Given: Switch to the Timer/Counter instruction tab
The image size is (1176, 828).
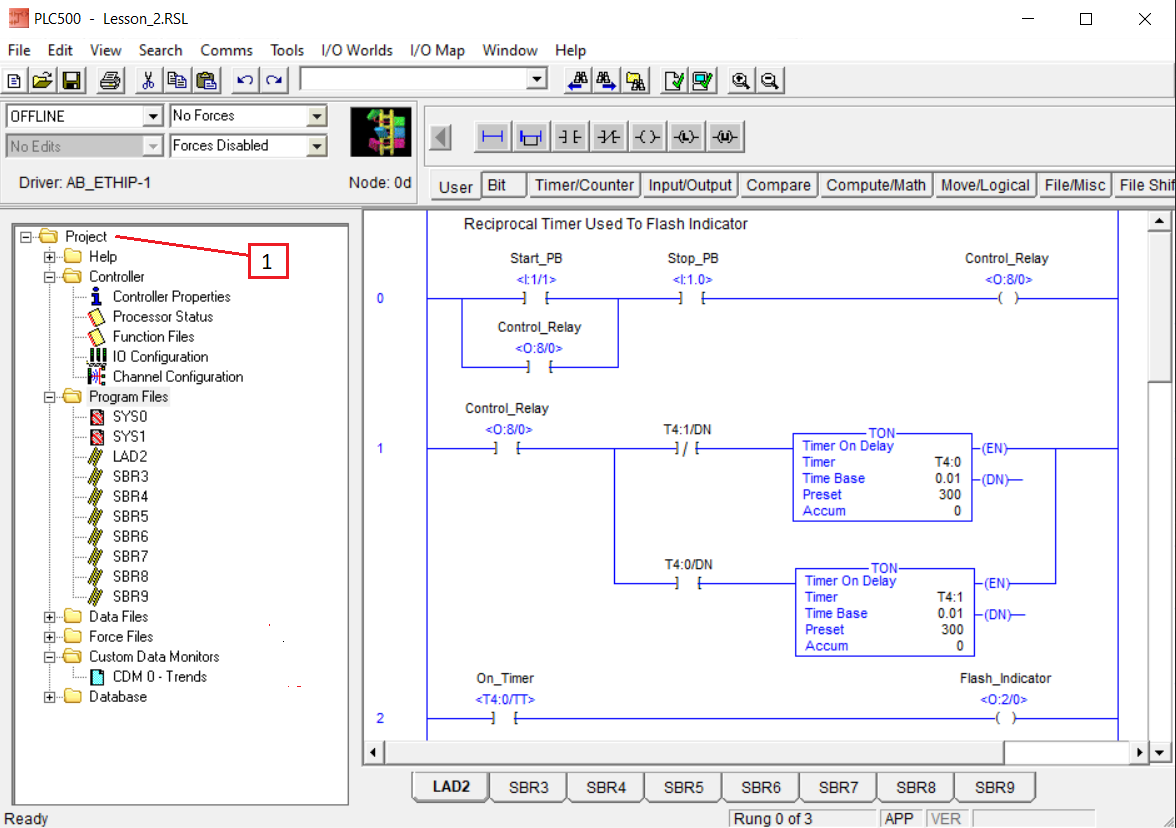Looking at the screenshot, I should (x=584, y=185).
